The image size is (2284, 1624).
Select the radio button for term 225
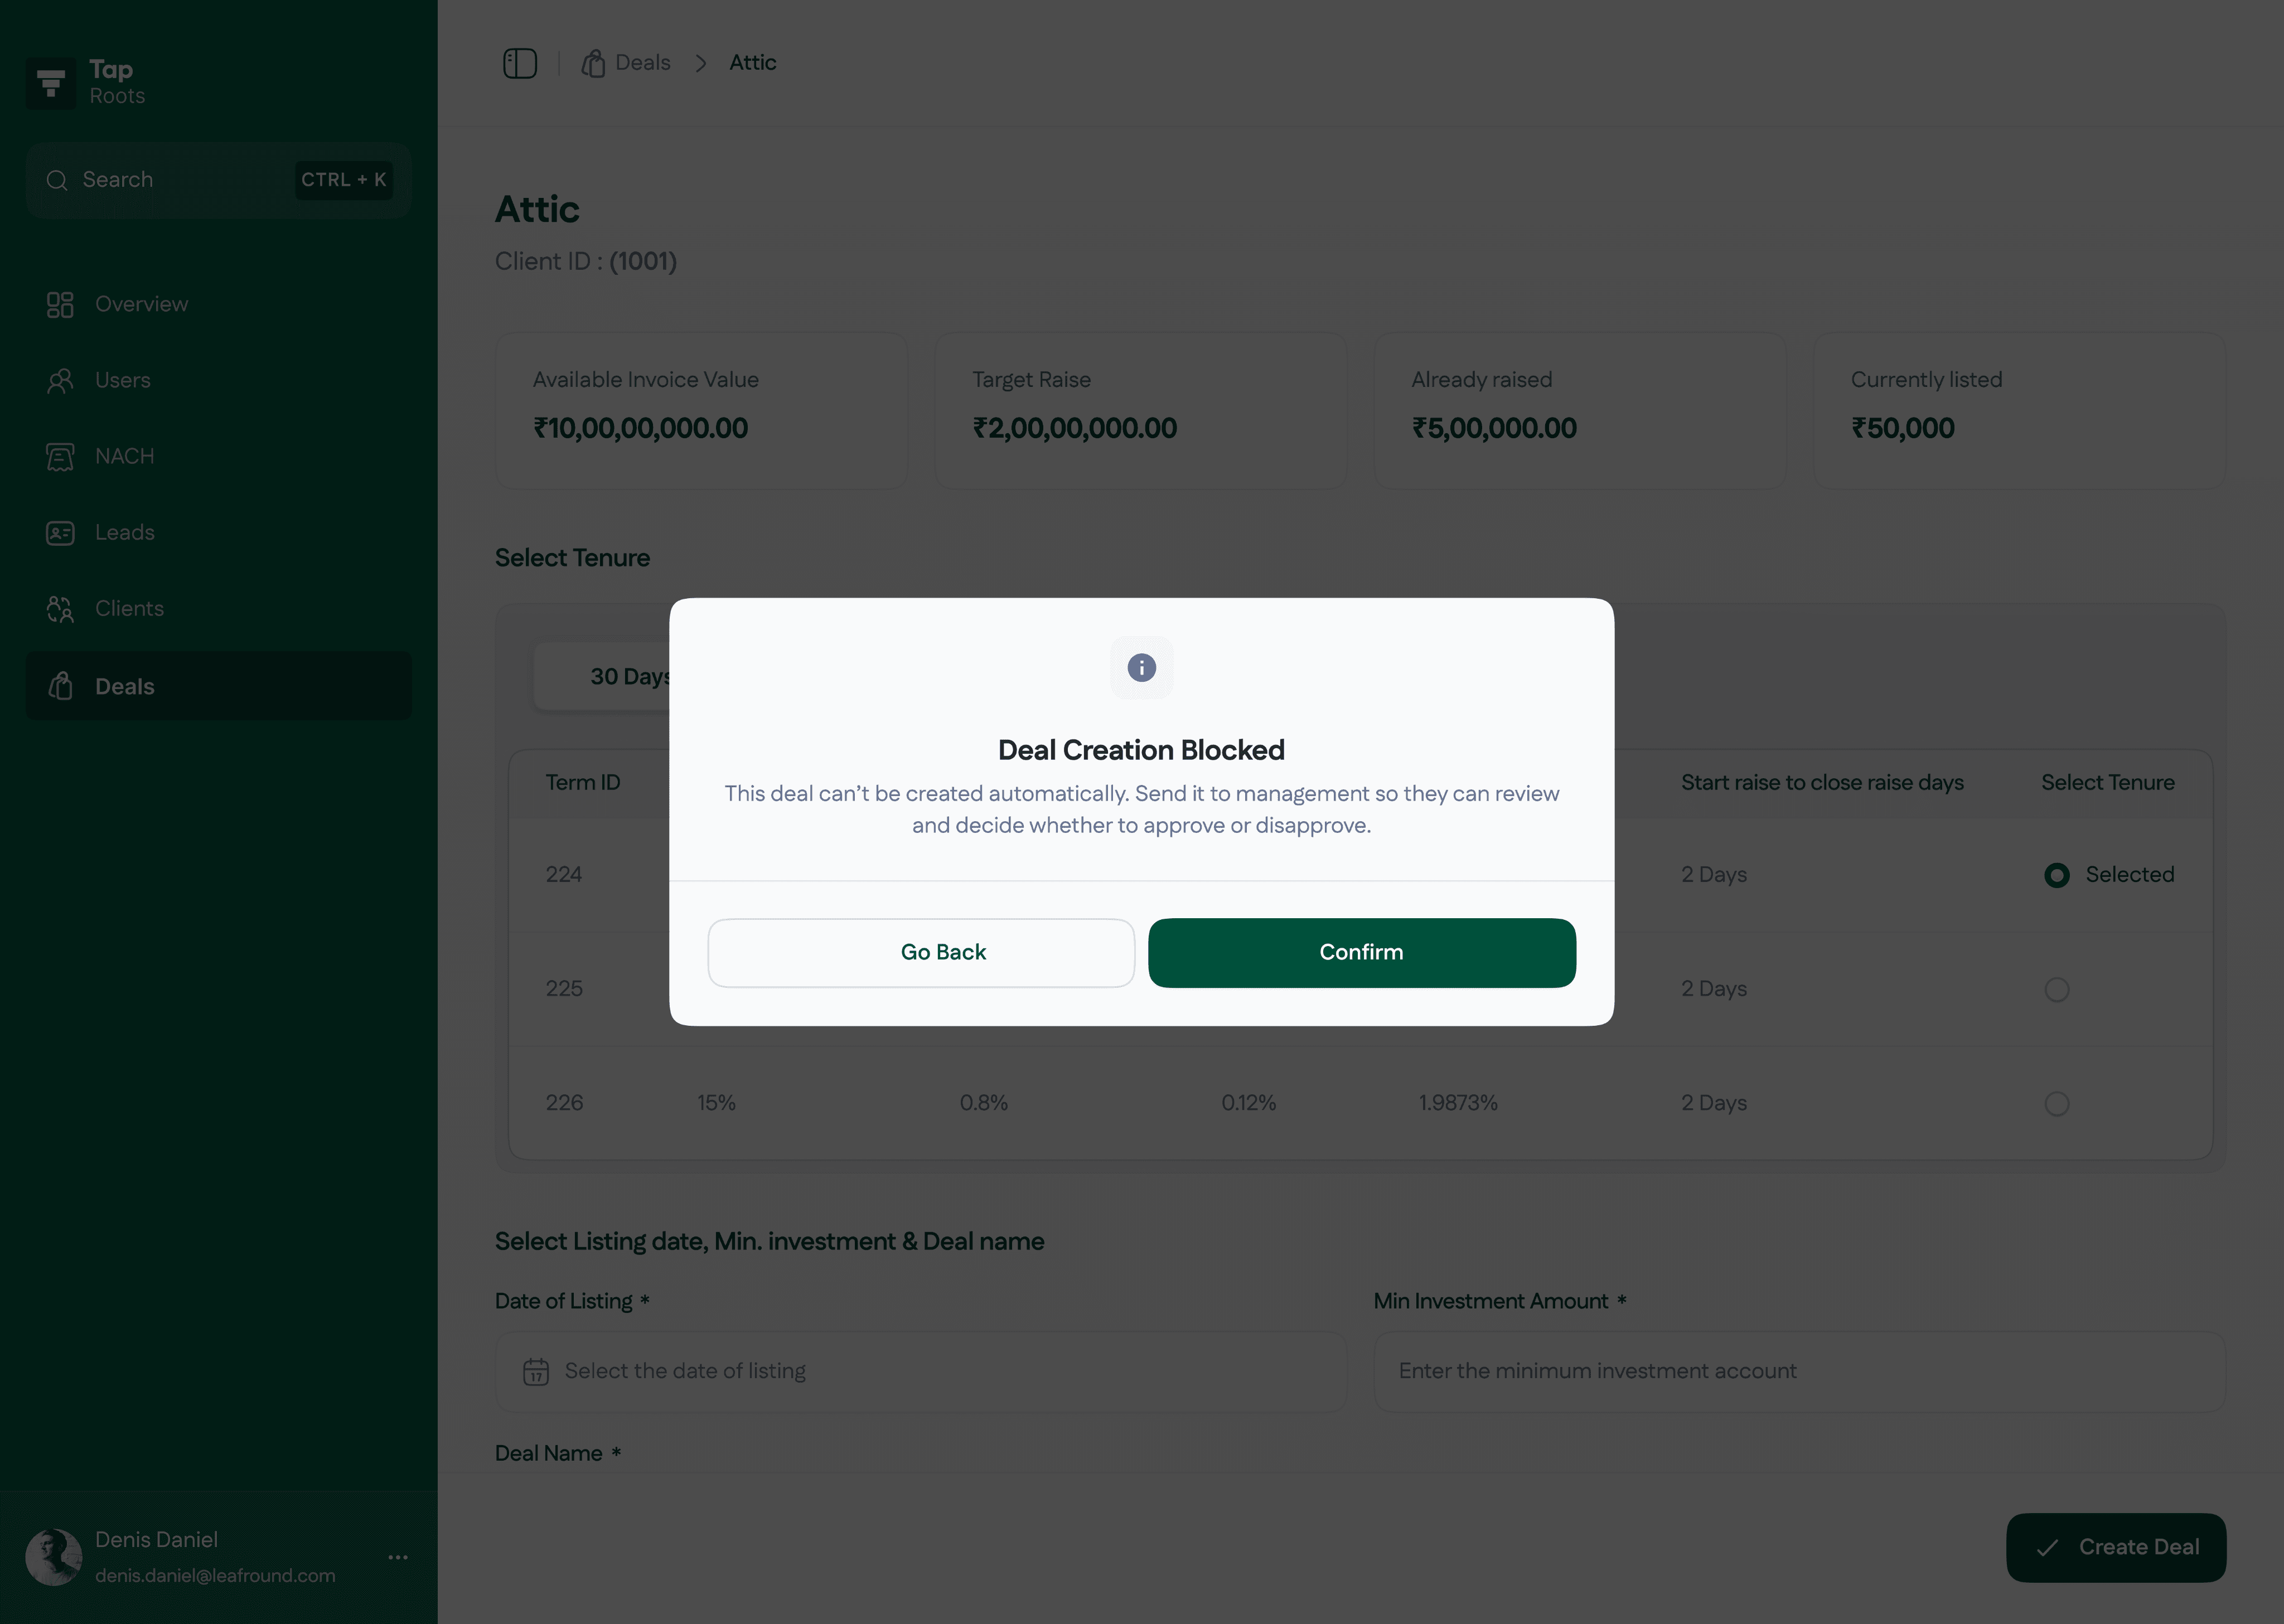[2056, 989]
